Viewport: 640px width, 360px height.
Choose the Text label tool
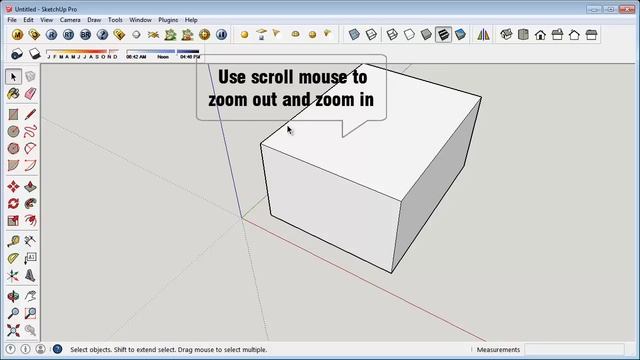pos(30,258)
